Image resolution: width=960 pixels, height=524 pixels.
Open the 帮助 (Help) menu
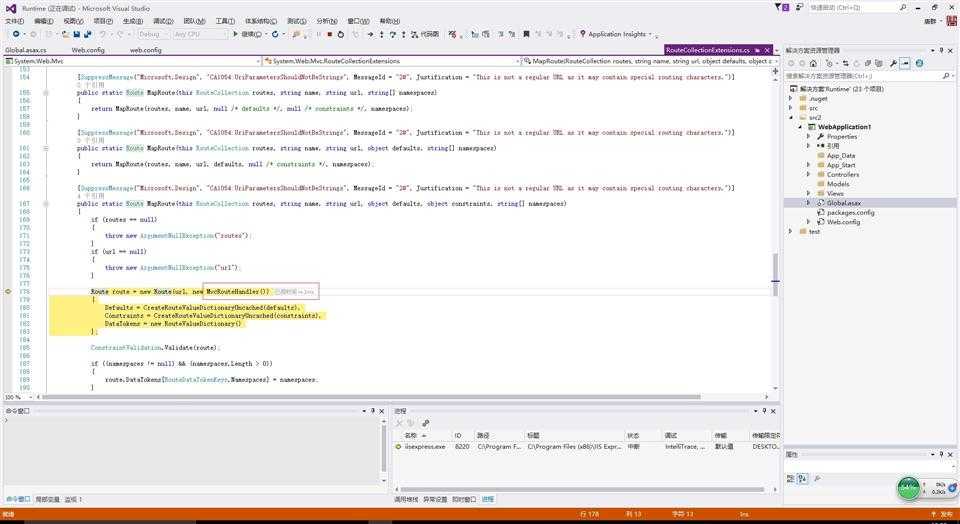click(389, 21)
